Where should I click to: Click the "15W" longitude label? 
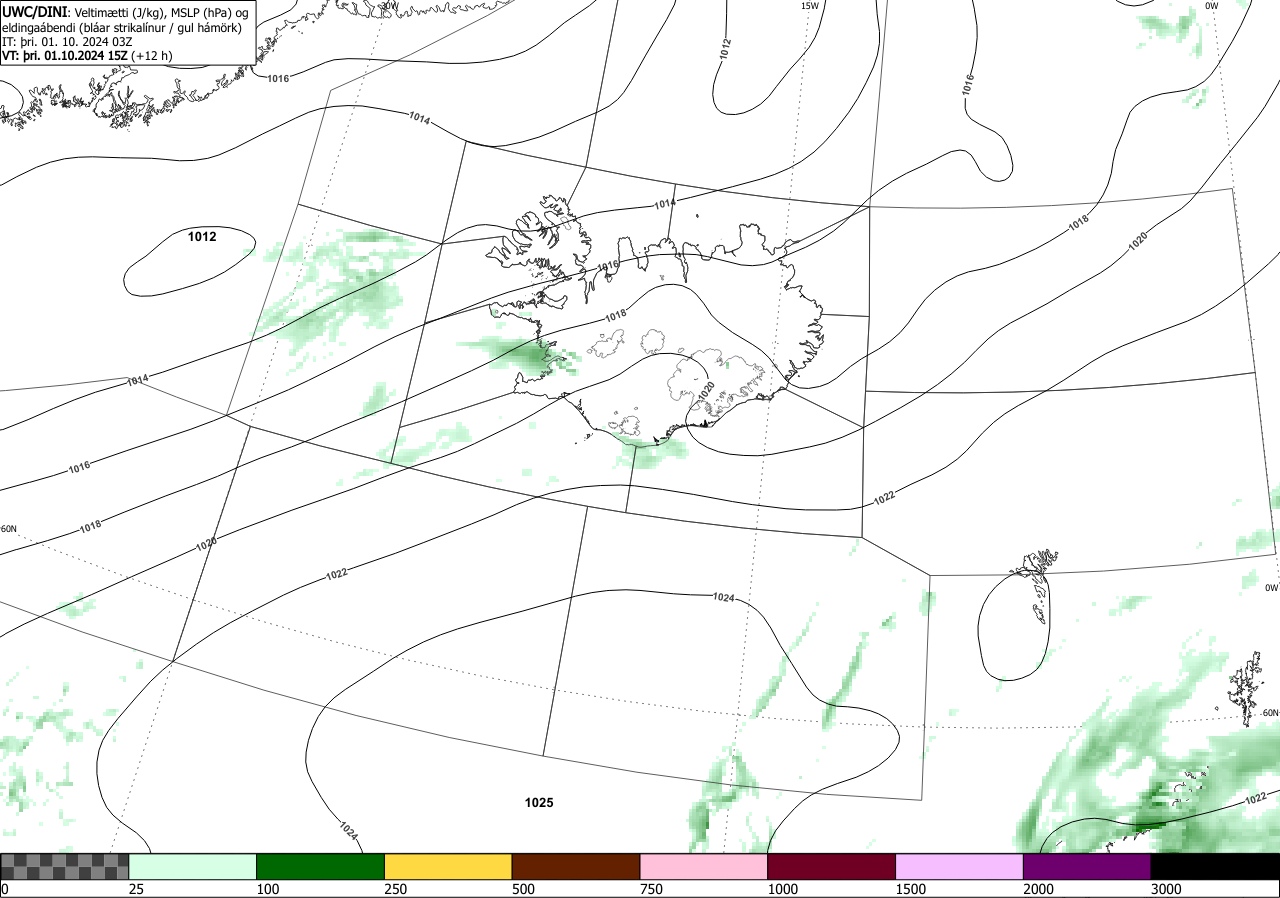click(810, 5)
